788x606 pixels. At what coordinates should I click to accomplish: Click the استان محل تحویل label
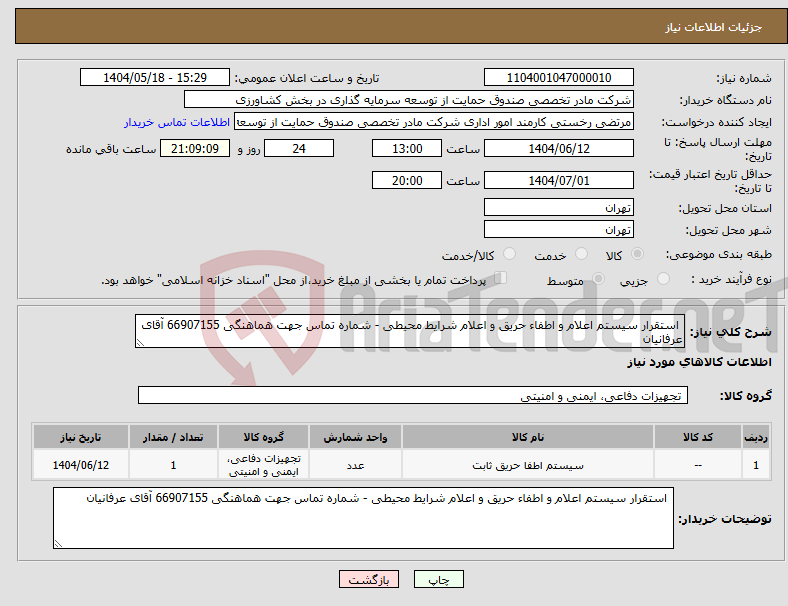pos(725,208)
